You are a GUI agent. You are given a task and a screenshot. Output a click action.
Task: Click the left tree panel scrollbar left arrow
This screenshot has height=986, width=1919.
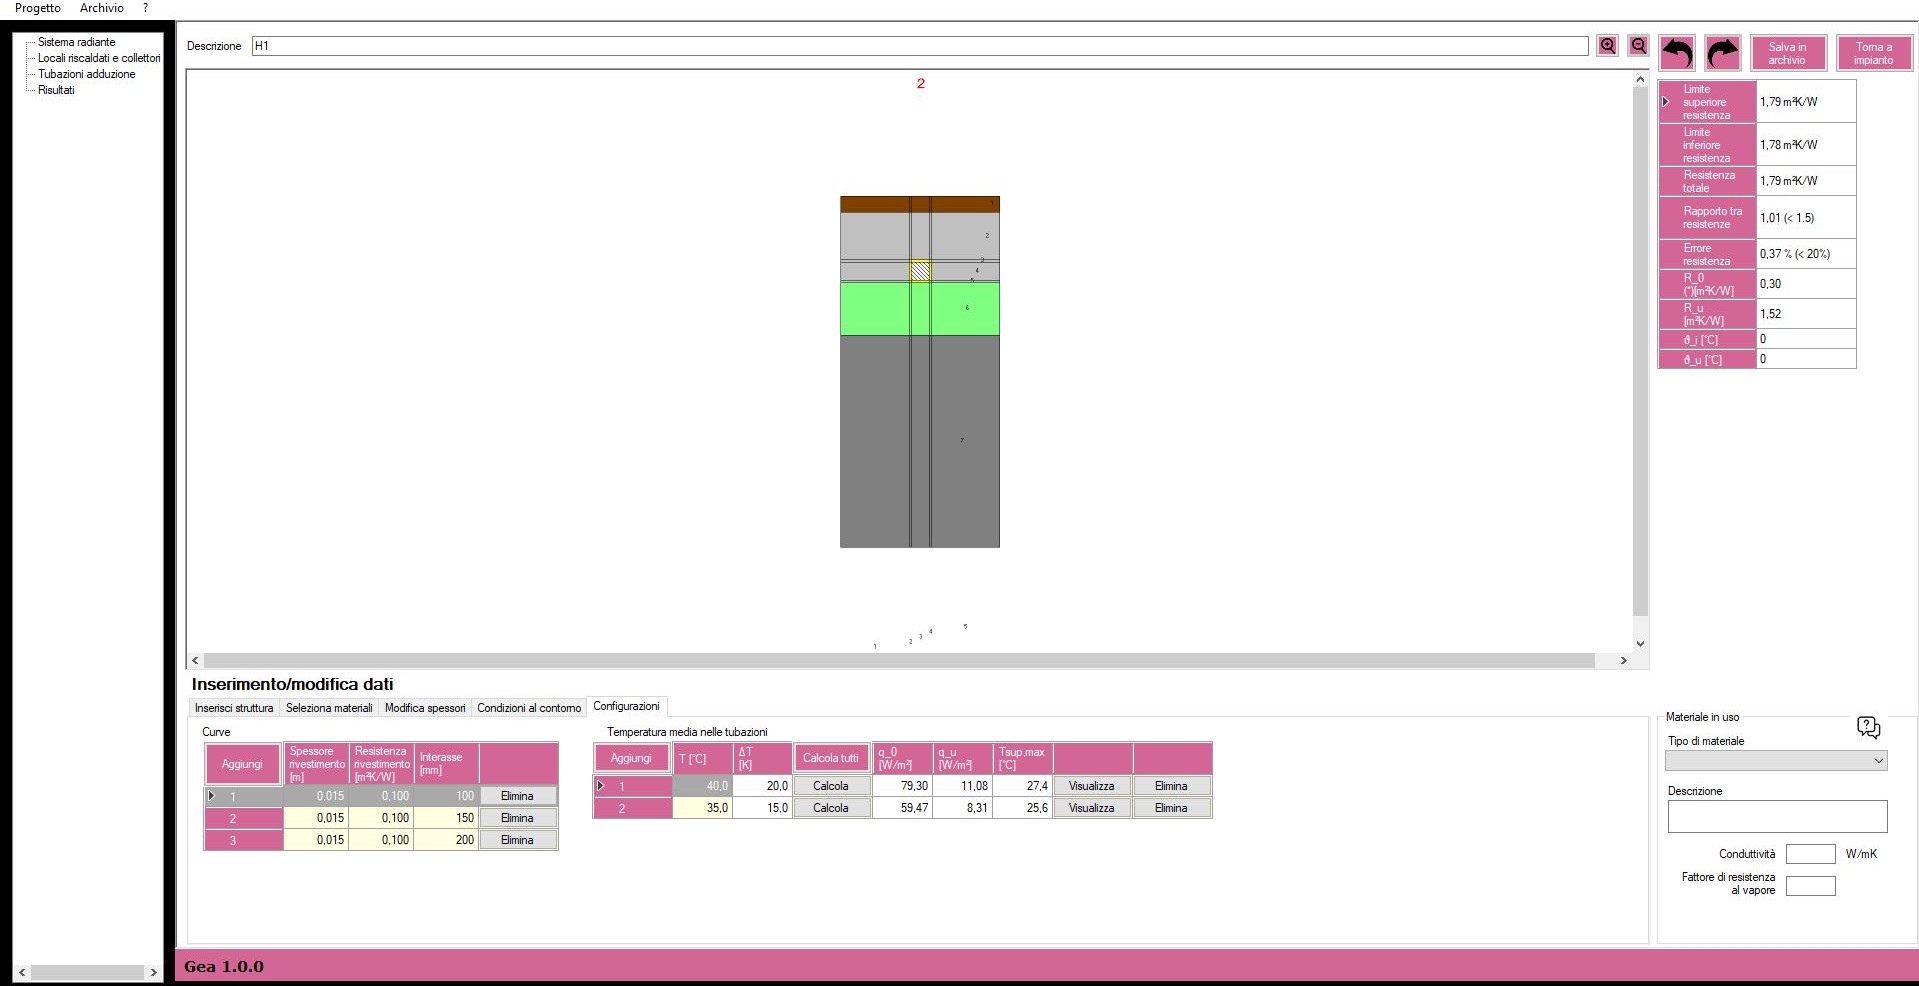click(x=22, y=972)
